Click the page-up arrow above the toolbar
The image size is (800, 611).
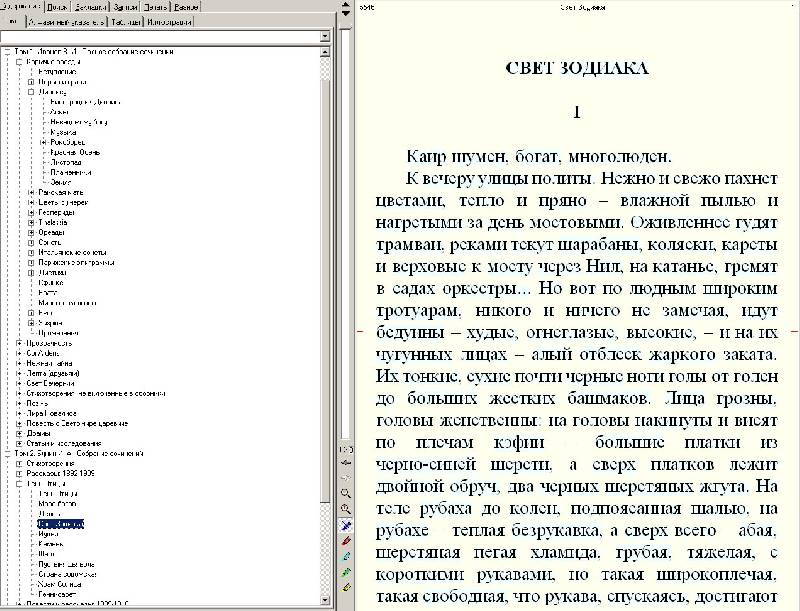[x=346, y=5]
